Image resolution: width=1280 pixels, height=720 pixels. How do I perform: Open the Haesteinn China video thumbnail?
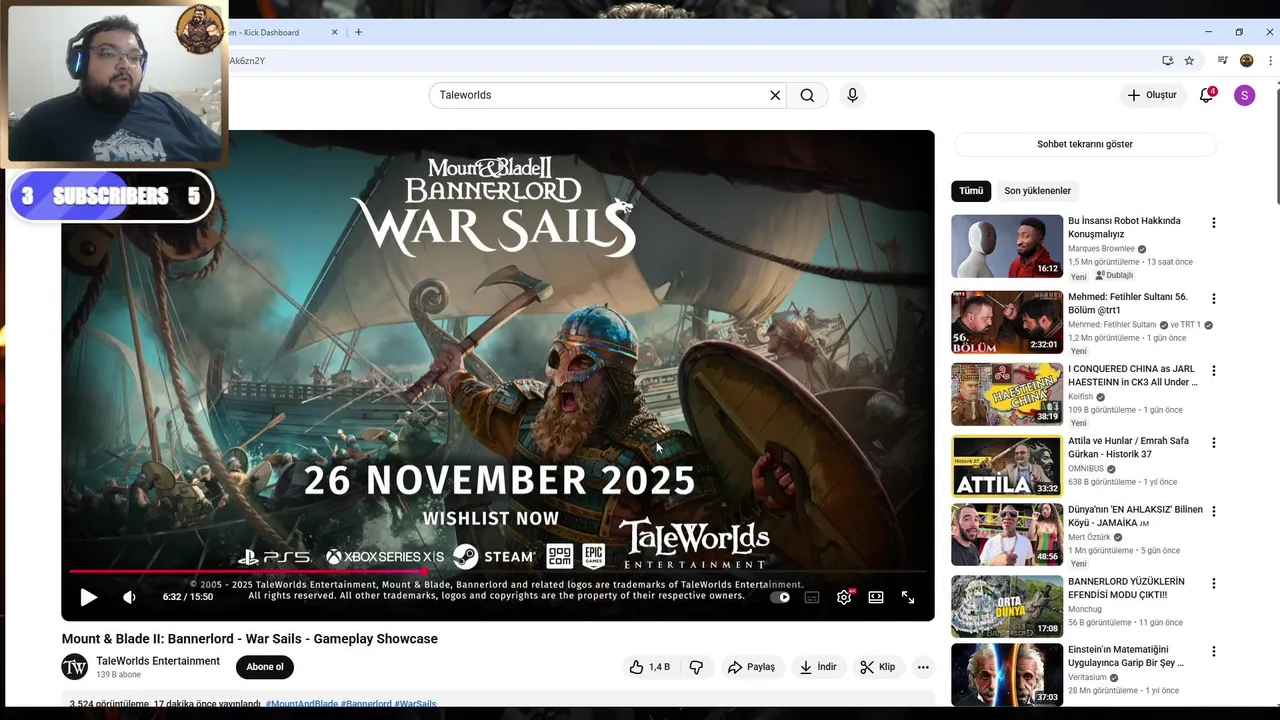1007,394
